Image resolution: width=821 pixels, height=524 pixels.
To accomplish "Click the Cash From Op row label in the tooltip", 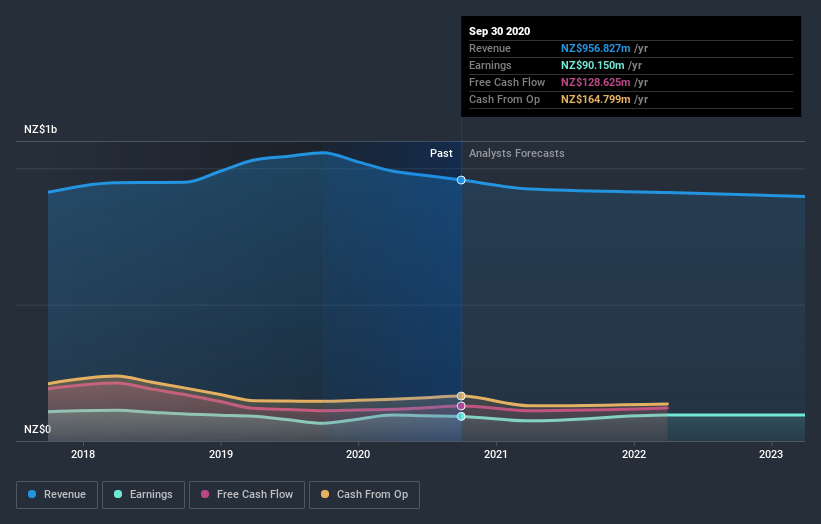I will coord(504,99).
